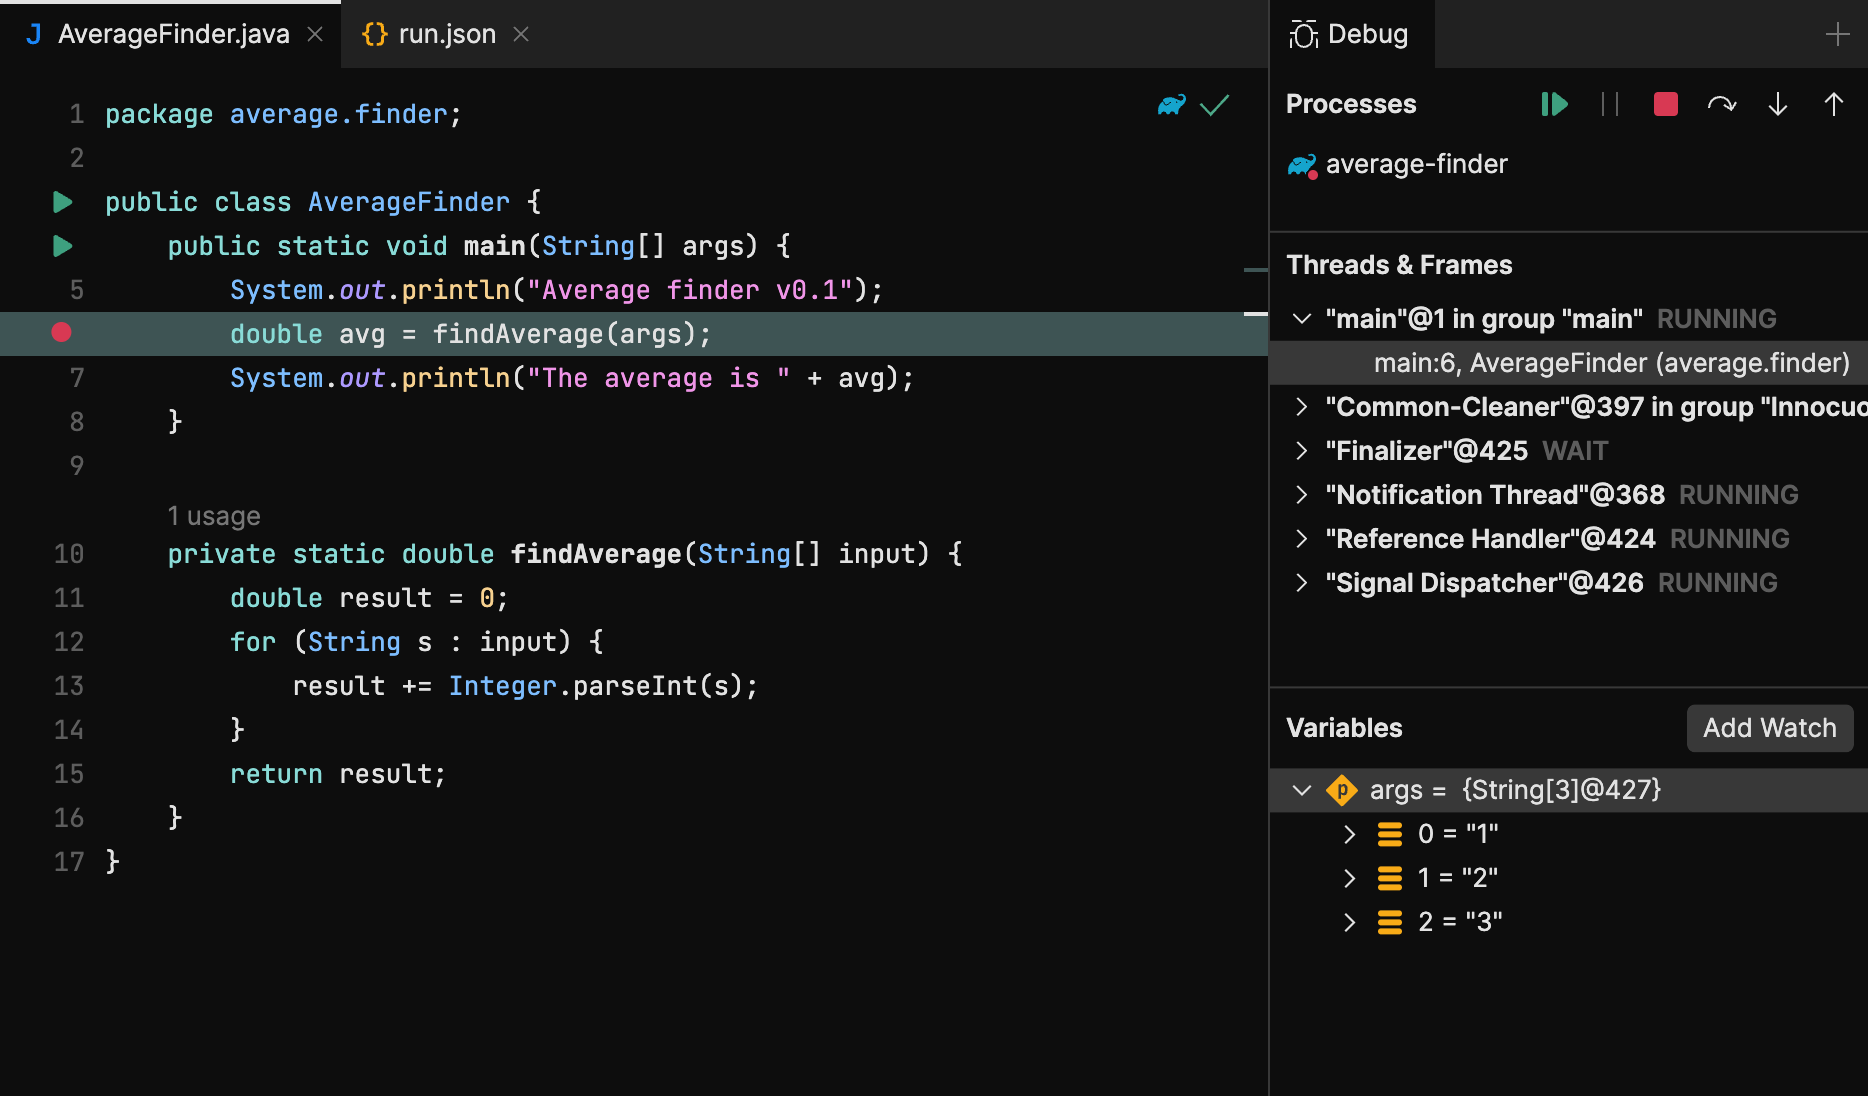The height and width of the screenshot is (1096, 1868).
Task: Expand the "Finalizer"@425 thread
Action: tap(1301, 451)
